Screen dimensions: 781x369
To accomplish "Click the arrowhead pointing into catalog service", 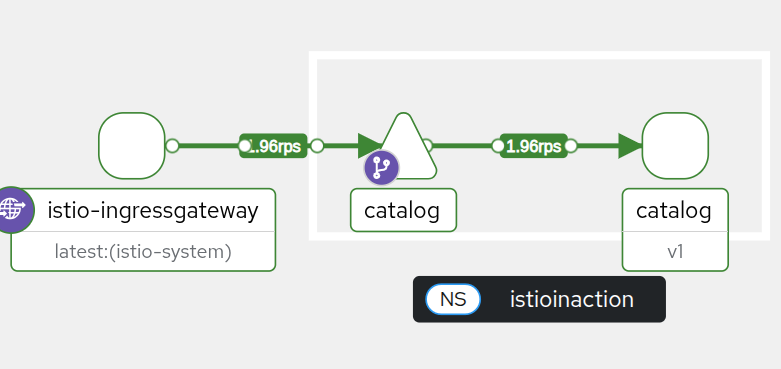I will pyautogui.click(x=370, y=146).
